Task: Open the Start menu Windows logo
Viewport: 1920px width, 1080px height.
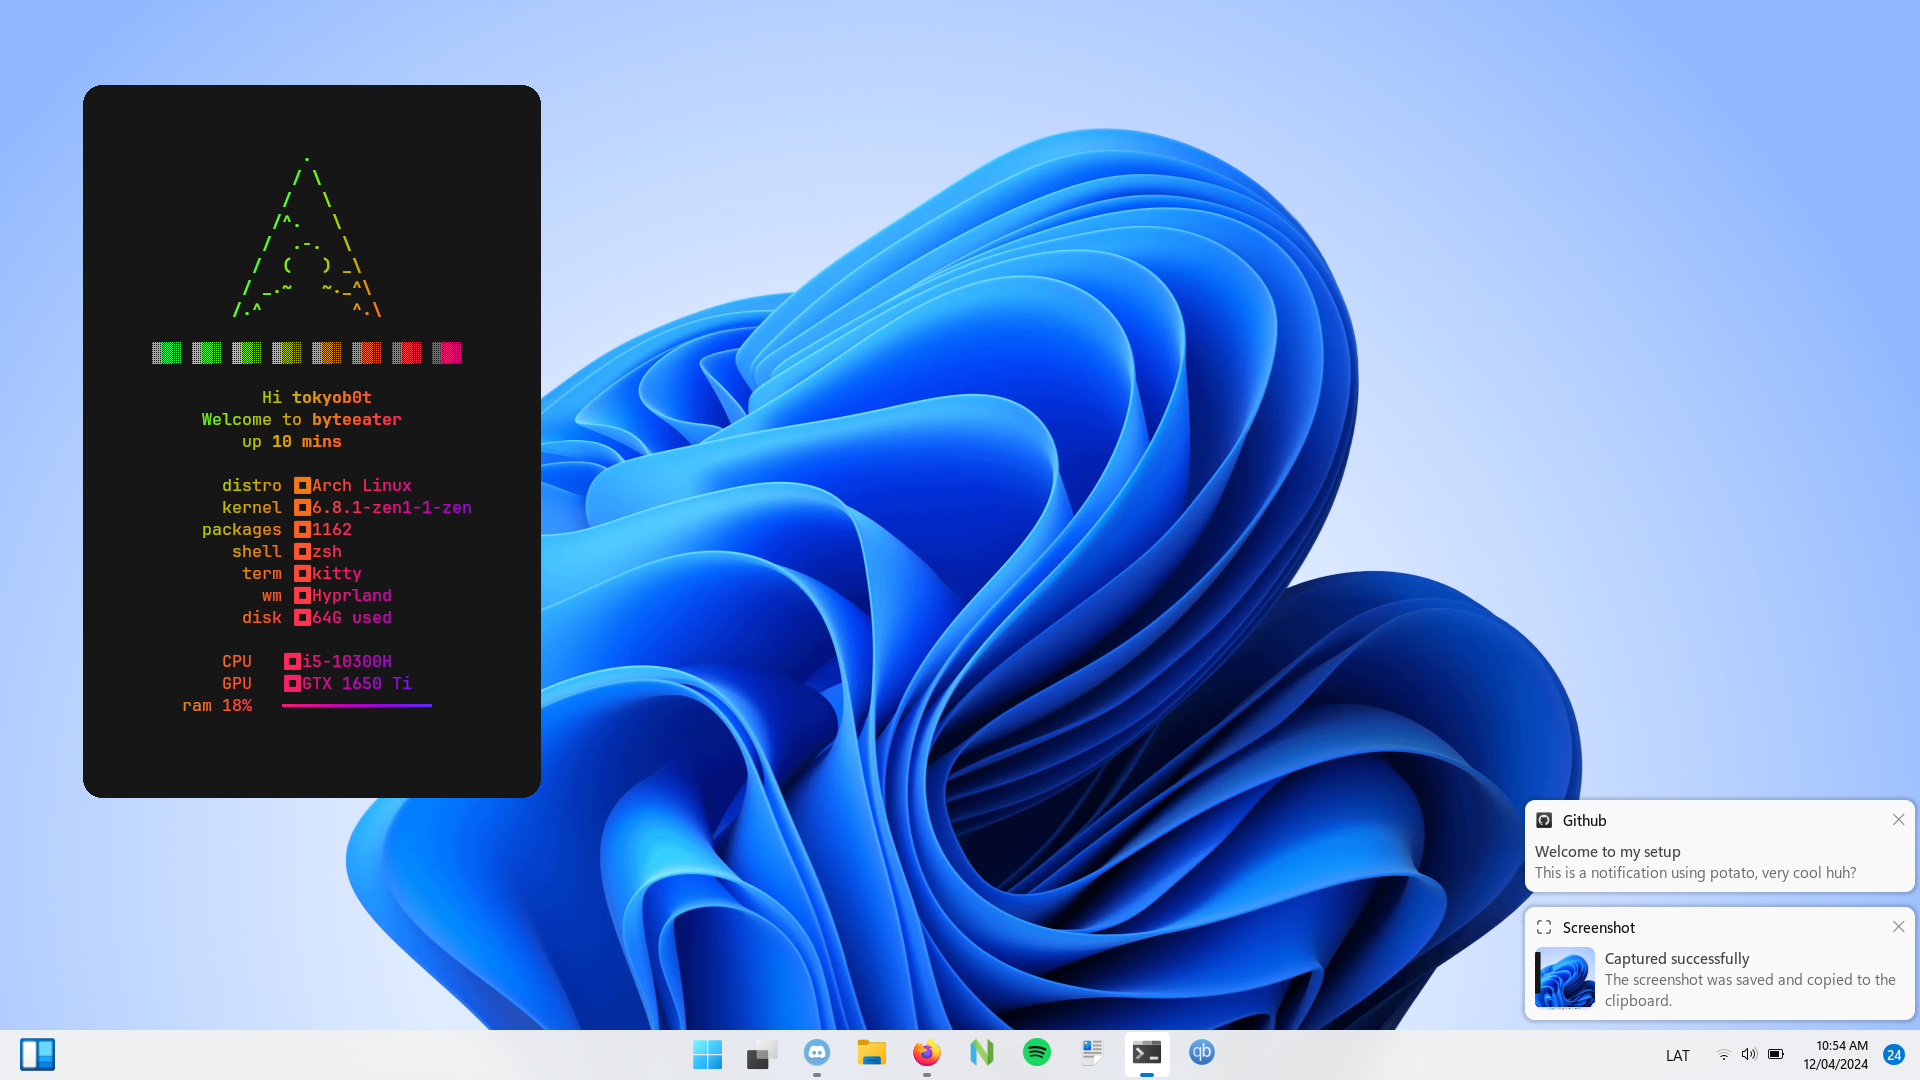Action: click(707, 1054)
